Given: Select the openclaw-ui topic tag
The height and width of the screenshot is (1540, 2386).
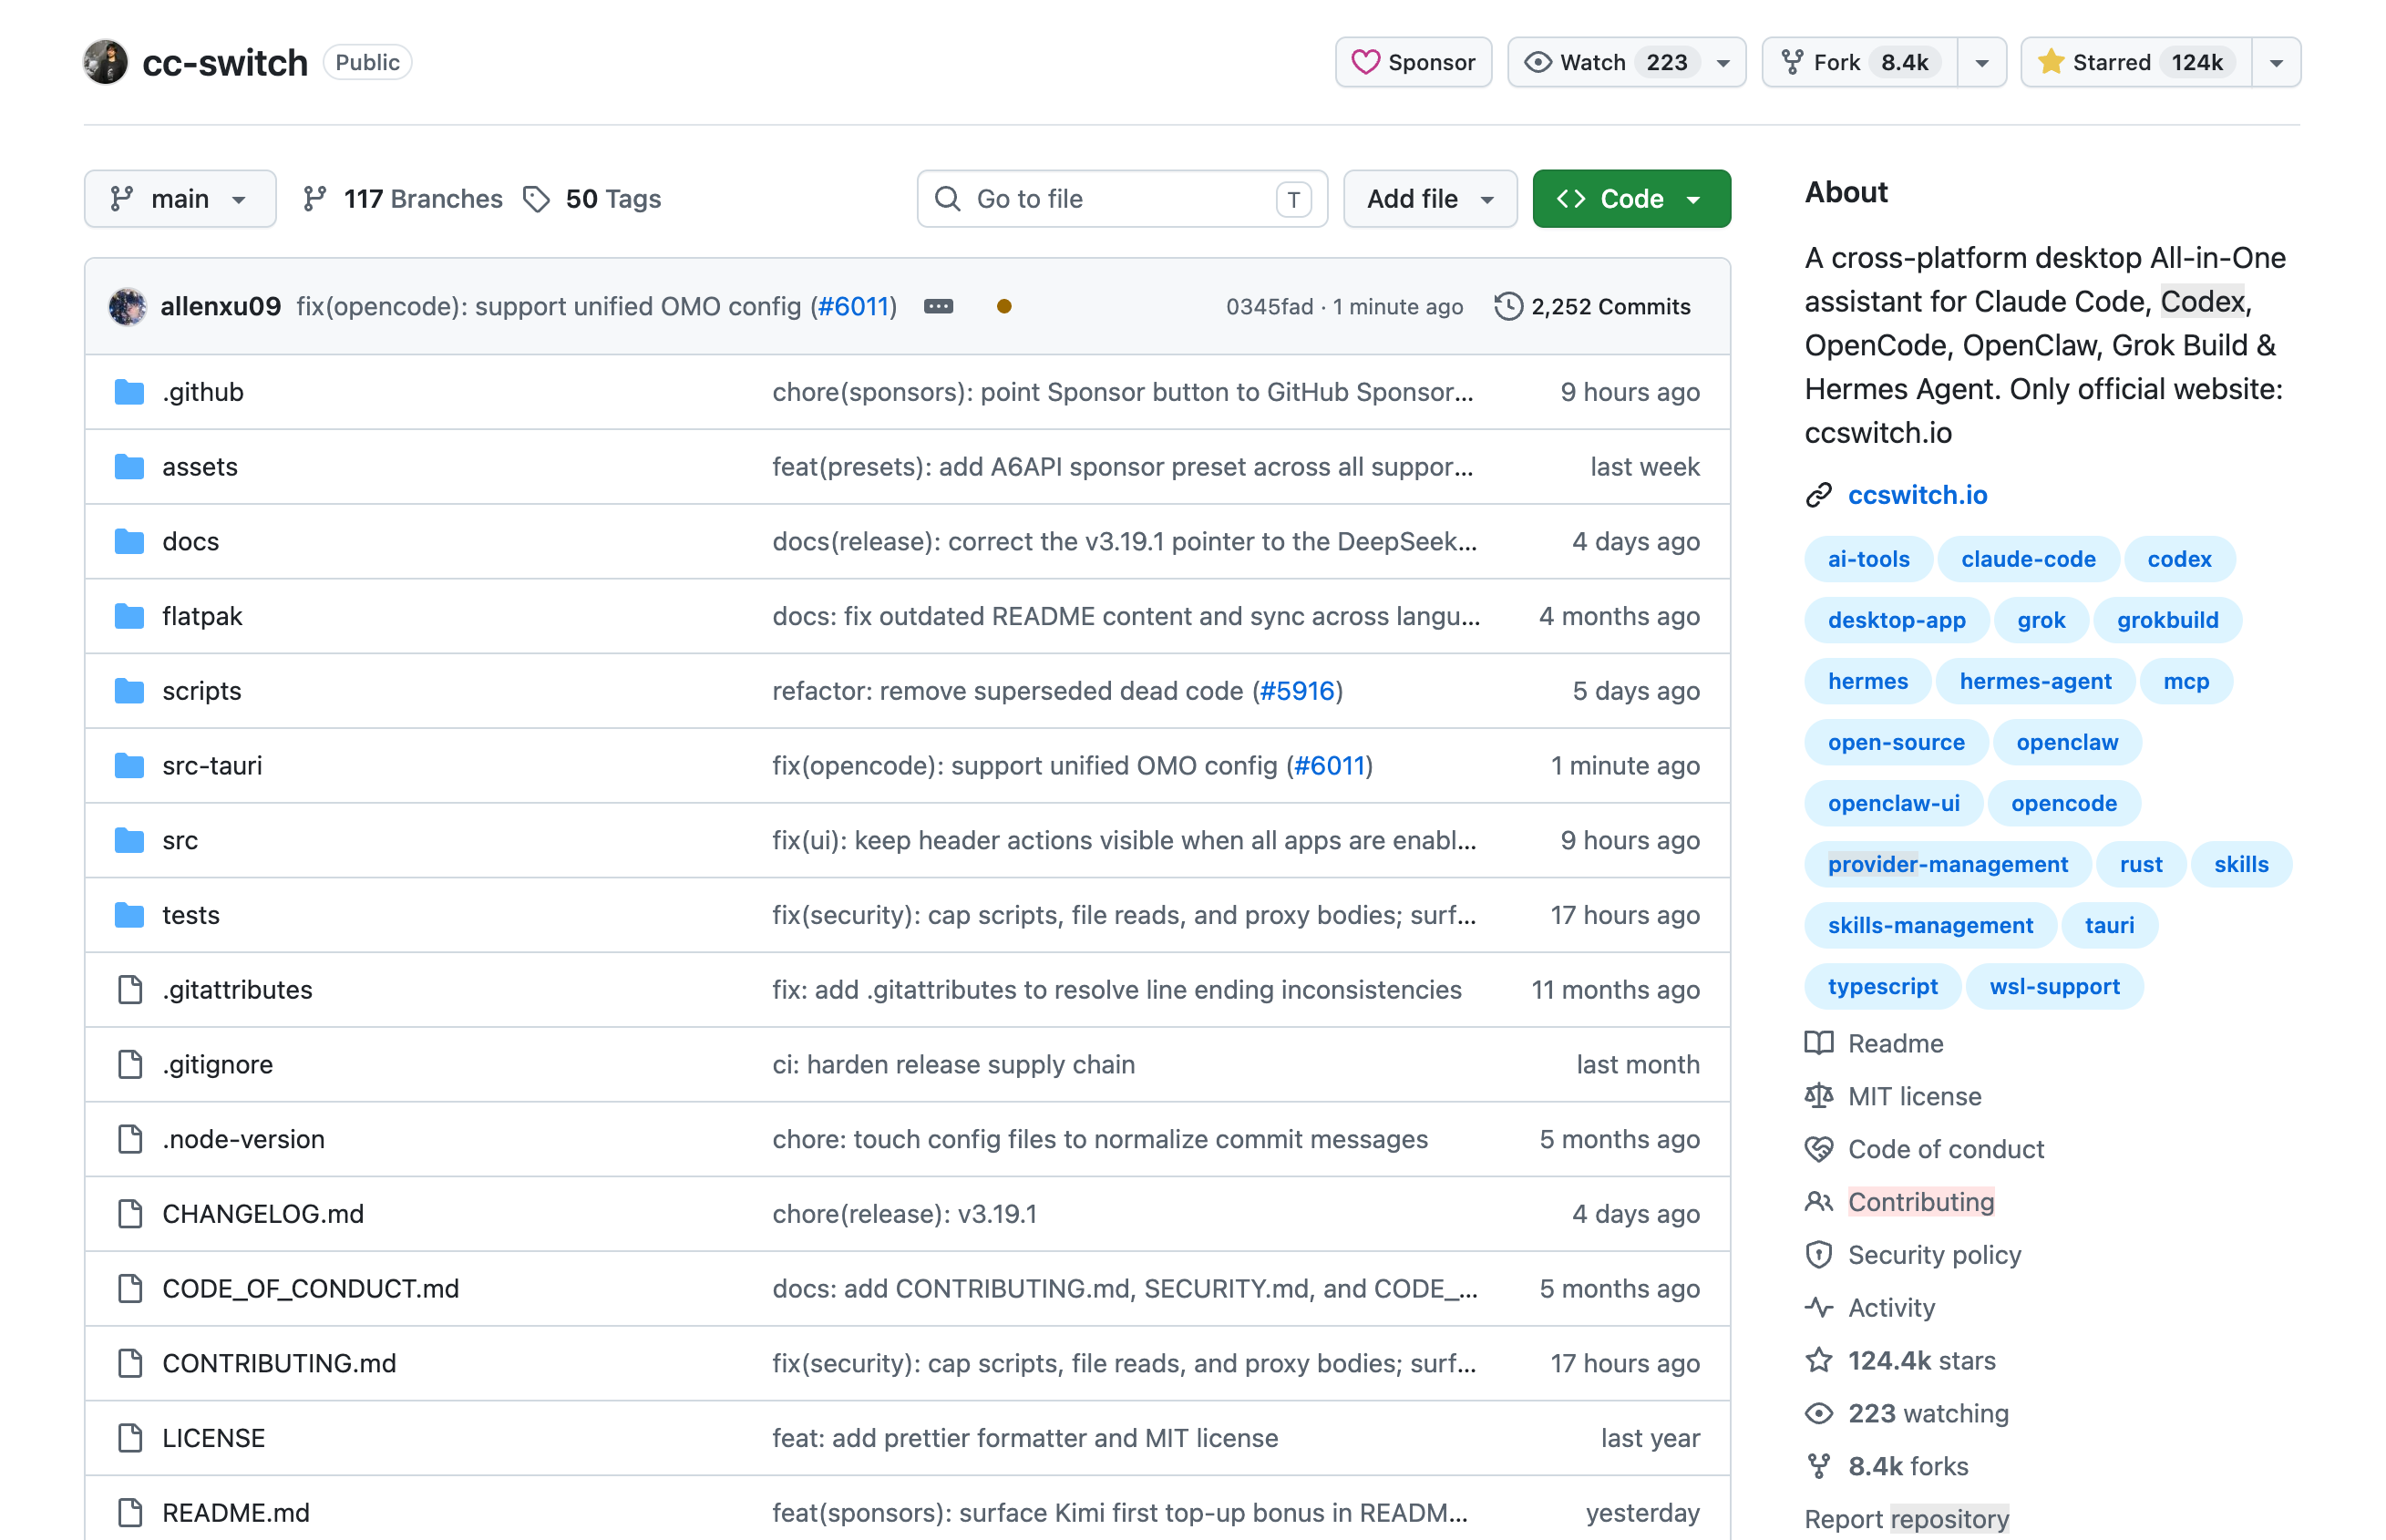Looking at the screenshot, I should pyautogui.click(x=1893, y=803).
